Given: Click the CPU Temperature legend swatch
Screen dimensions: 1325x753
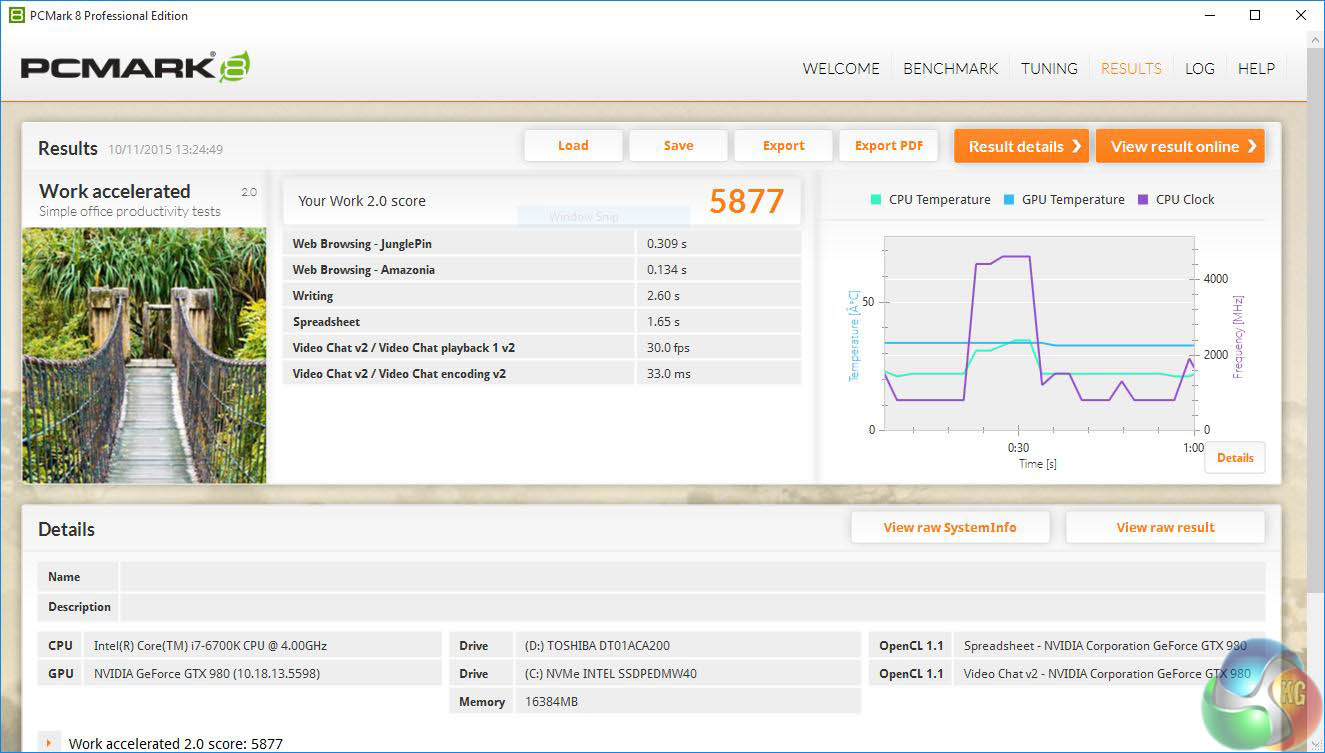Looking at the screenshot, I should click(x=876, y=200).
